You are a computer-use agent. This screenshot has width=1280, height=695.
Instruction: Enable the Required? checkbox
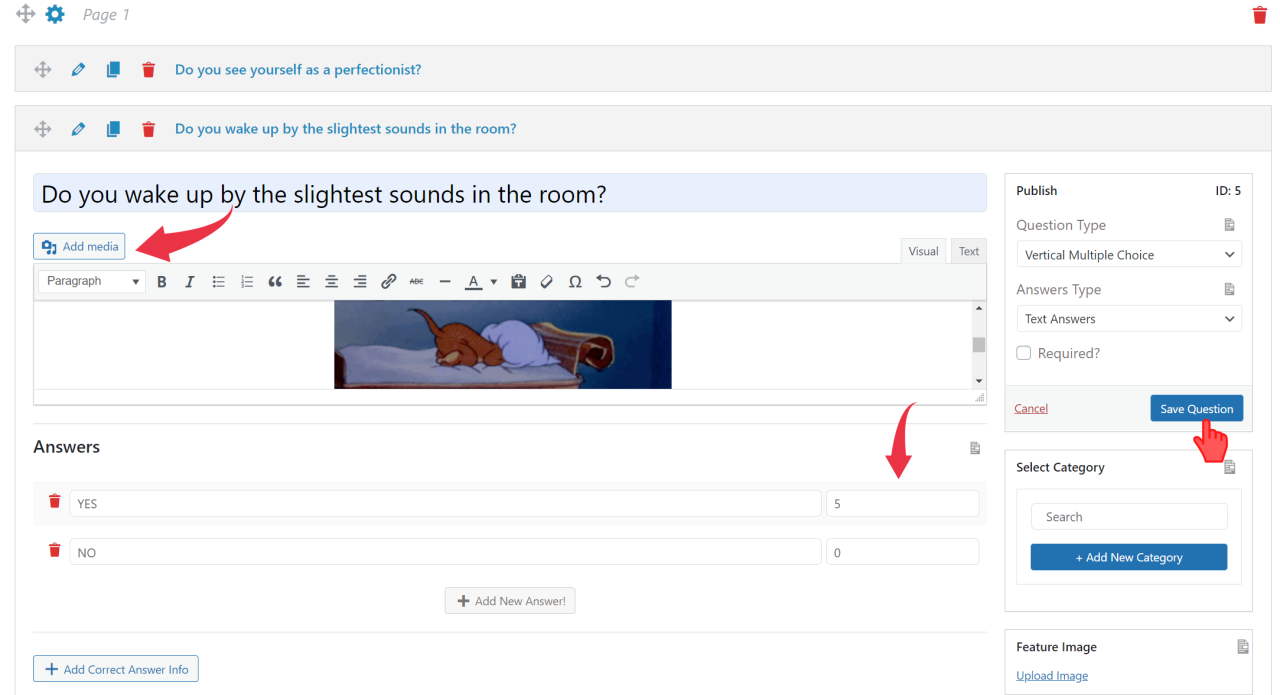click(1023, 352)
